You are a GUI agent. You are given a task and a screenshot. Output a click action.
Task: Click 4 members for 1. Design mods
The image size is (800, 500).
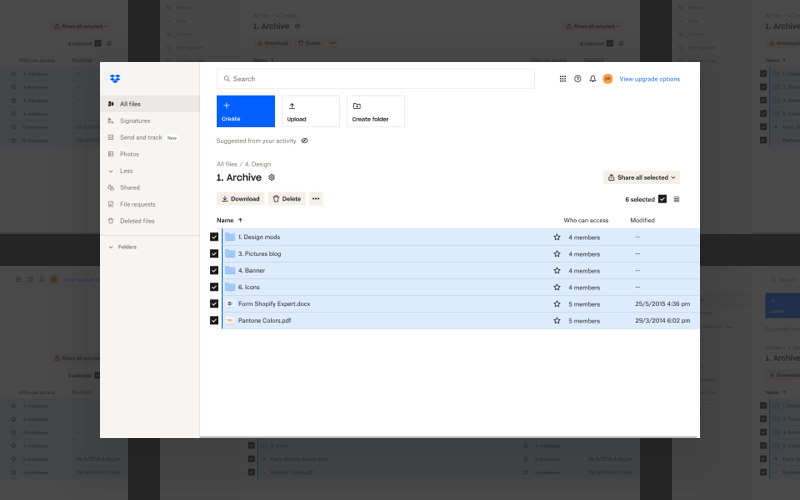coord(584,237)
